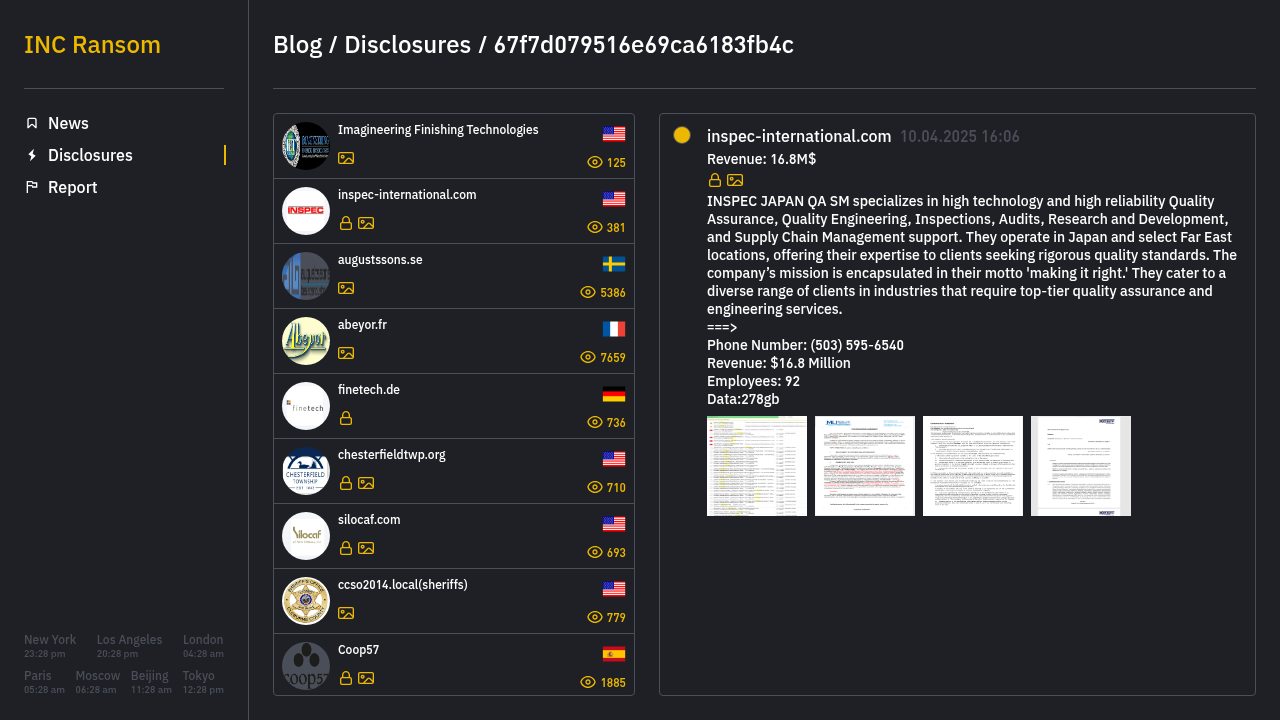Image resolution: width=1280 pixels, height=720 pixels.
Task: Click the phone number (503) 595-6540
Action: coord(857,345)
